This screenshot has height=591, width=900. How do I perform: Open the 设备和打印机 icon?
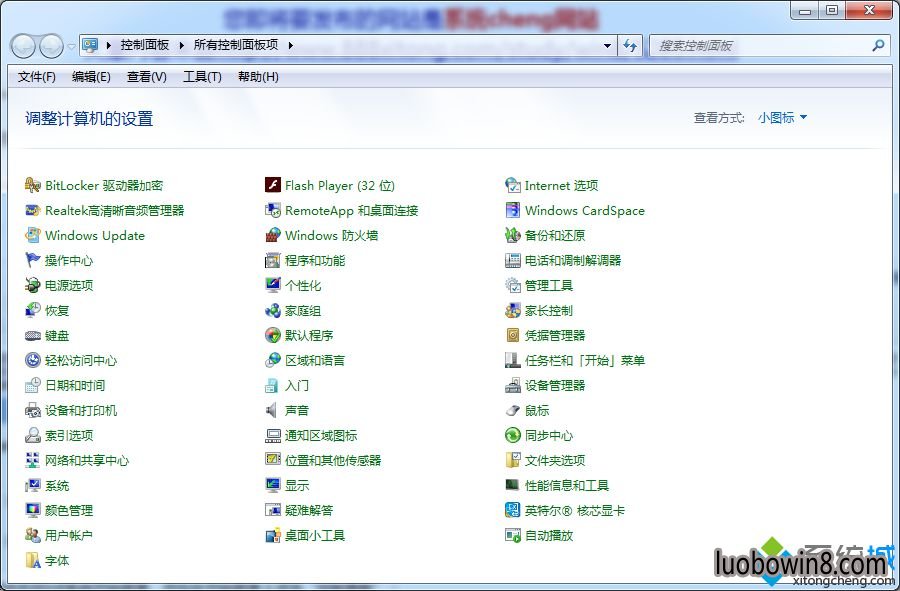coord(33,410)
